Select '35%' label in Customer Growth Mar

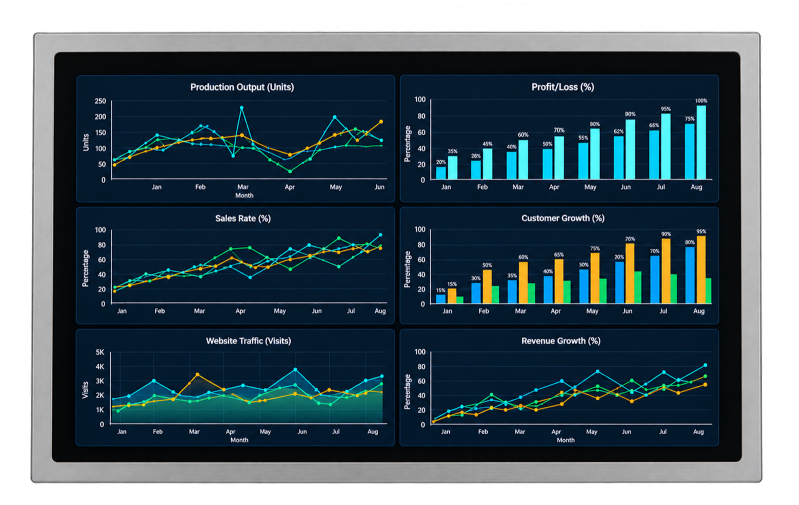pos(512,276)
